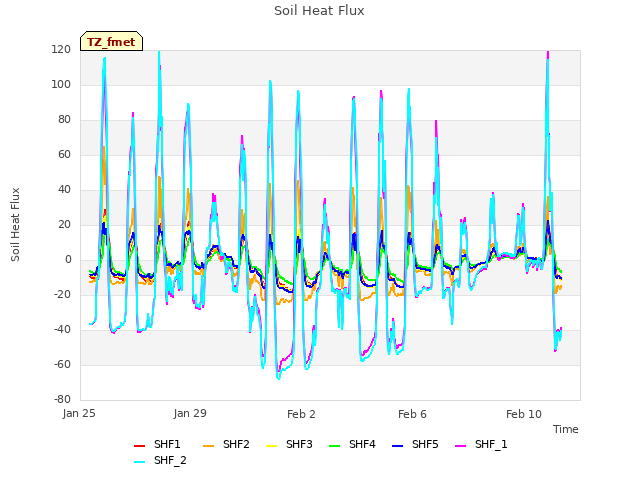
Task: Click the yellow SHF3 legend color marker
Action: [x=271, y=446]
